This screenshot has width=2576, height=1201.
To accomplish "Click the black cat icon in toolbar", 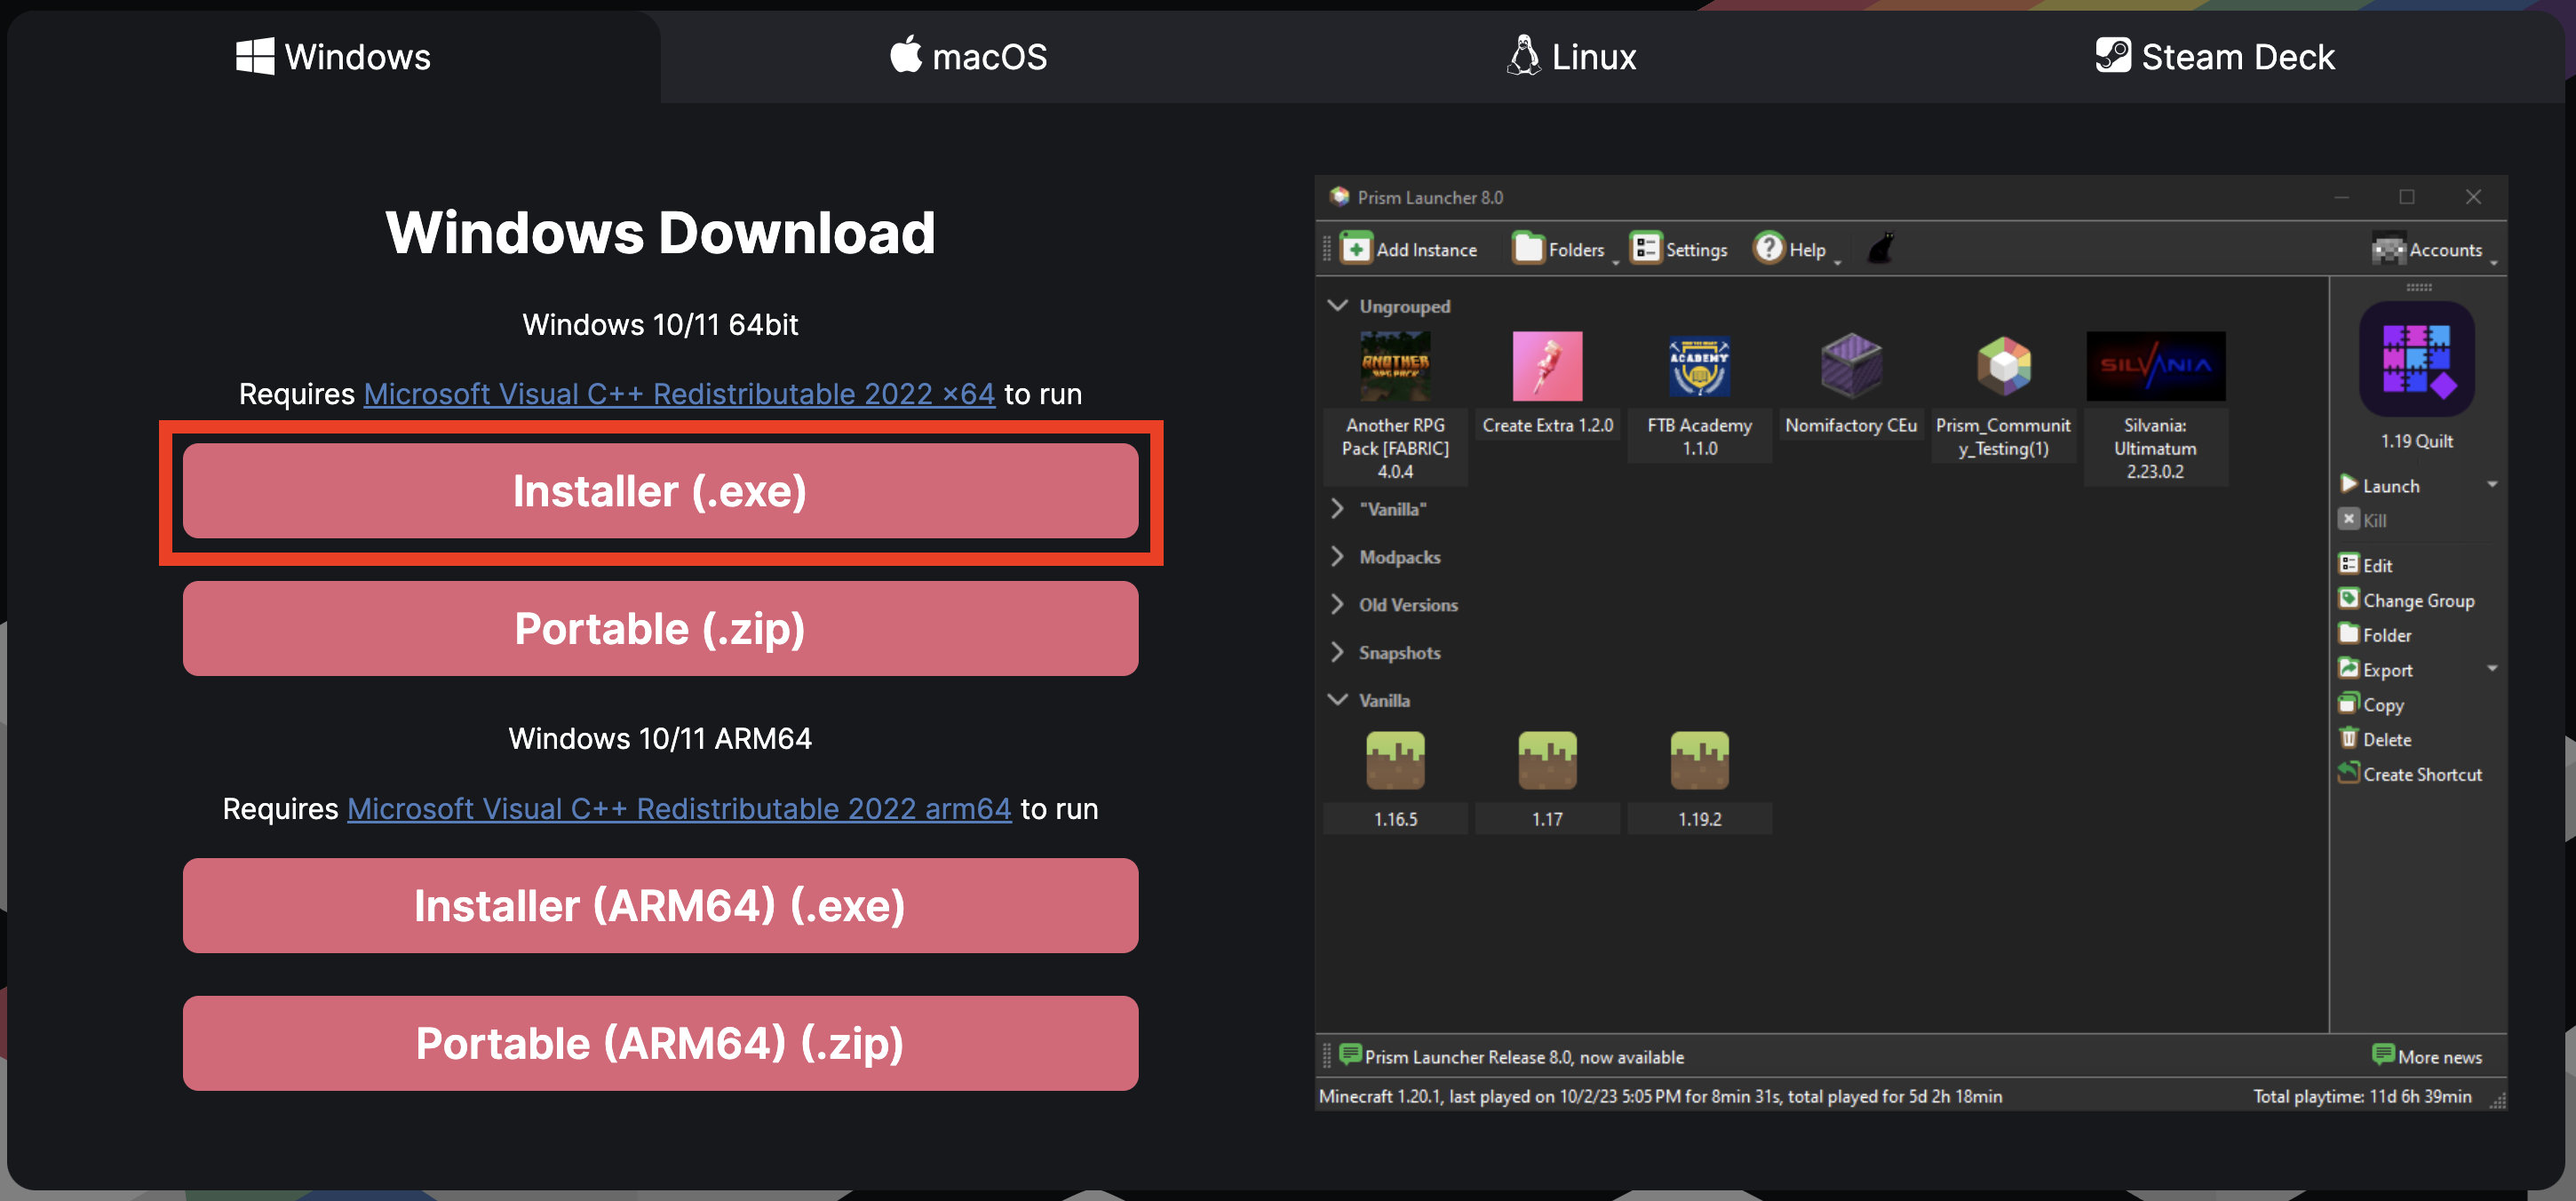I will [x=1880, y=248].
